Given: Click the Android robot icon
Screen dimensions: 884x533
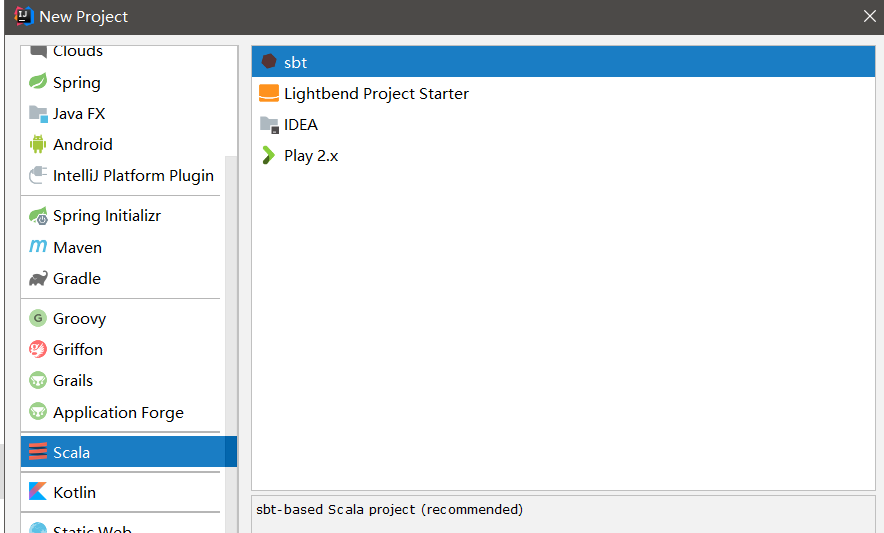Looking at the screenshot, I should [x=38, y=144].
